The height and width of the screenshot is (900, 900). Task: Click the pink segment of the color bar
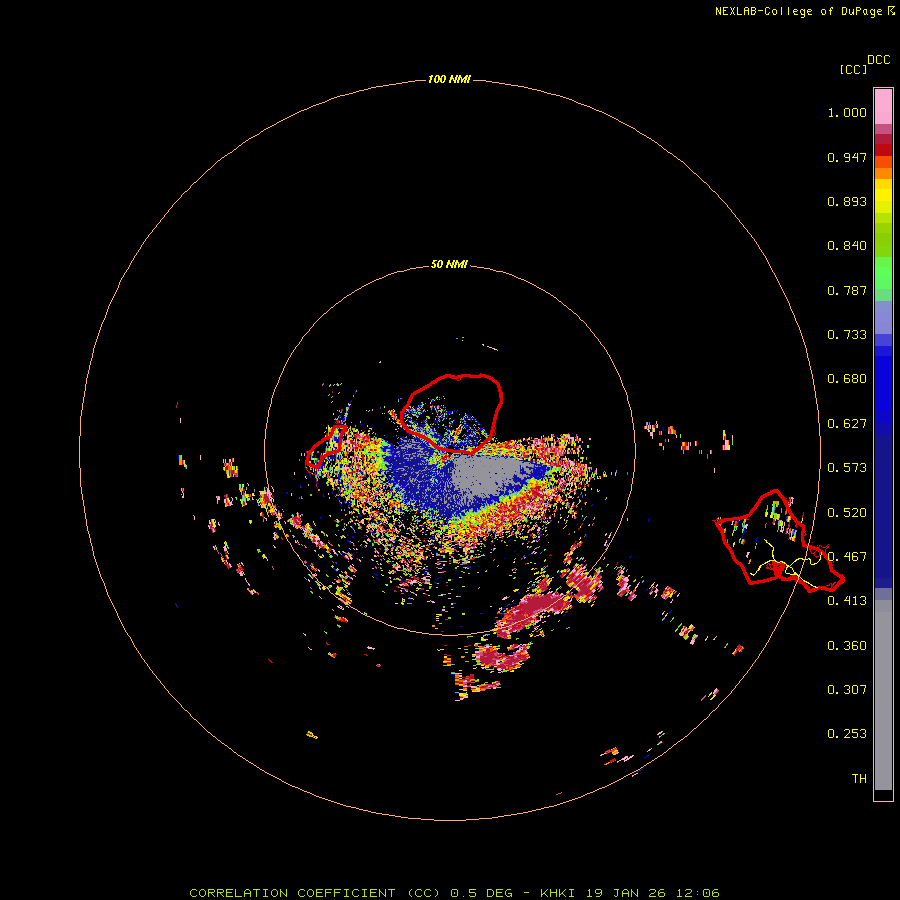tap(883, 107)
